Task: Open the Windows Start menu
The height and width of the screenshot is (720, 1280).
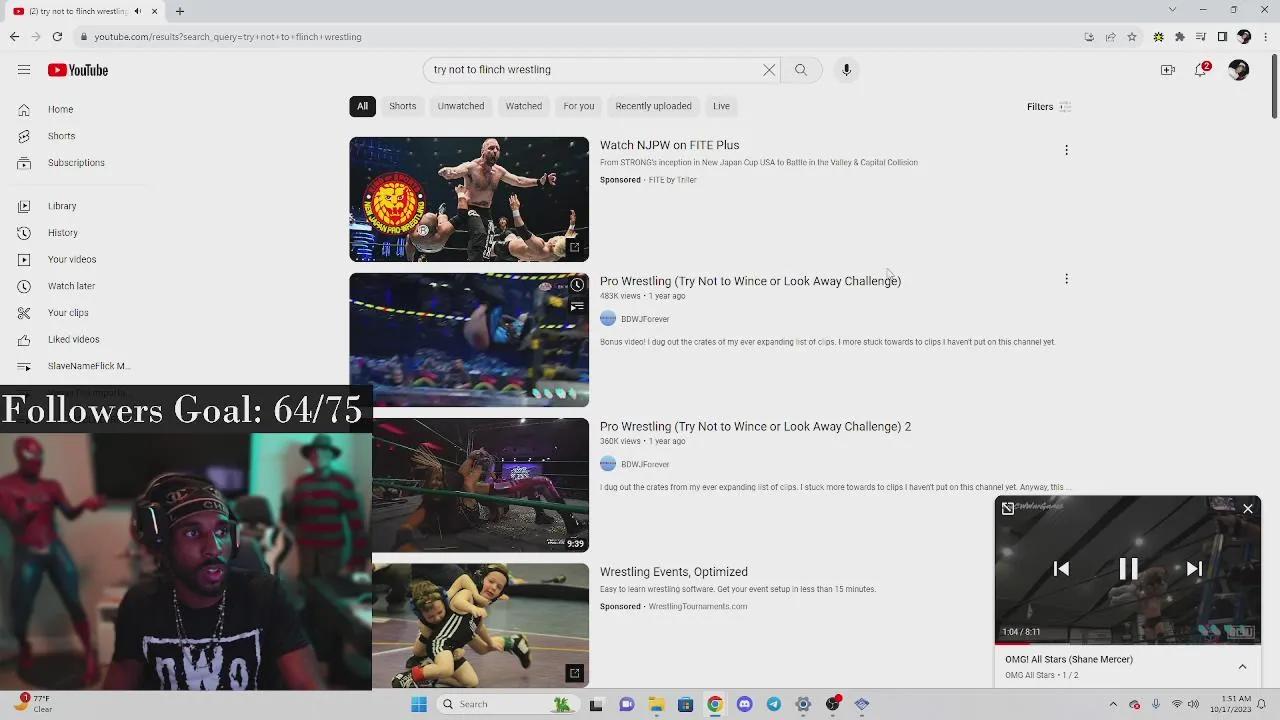Action: tap(419, 704)
